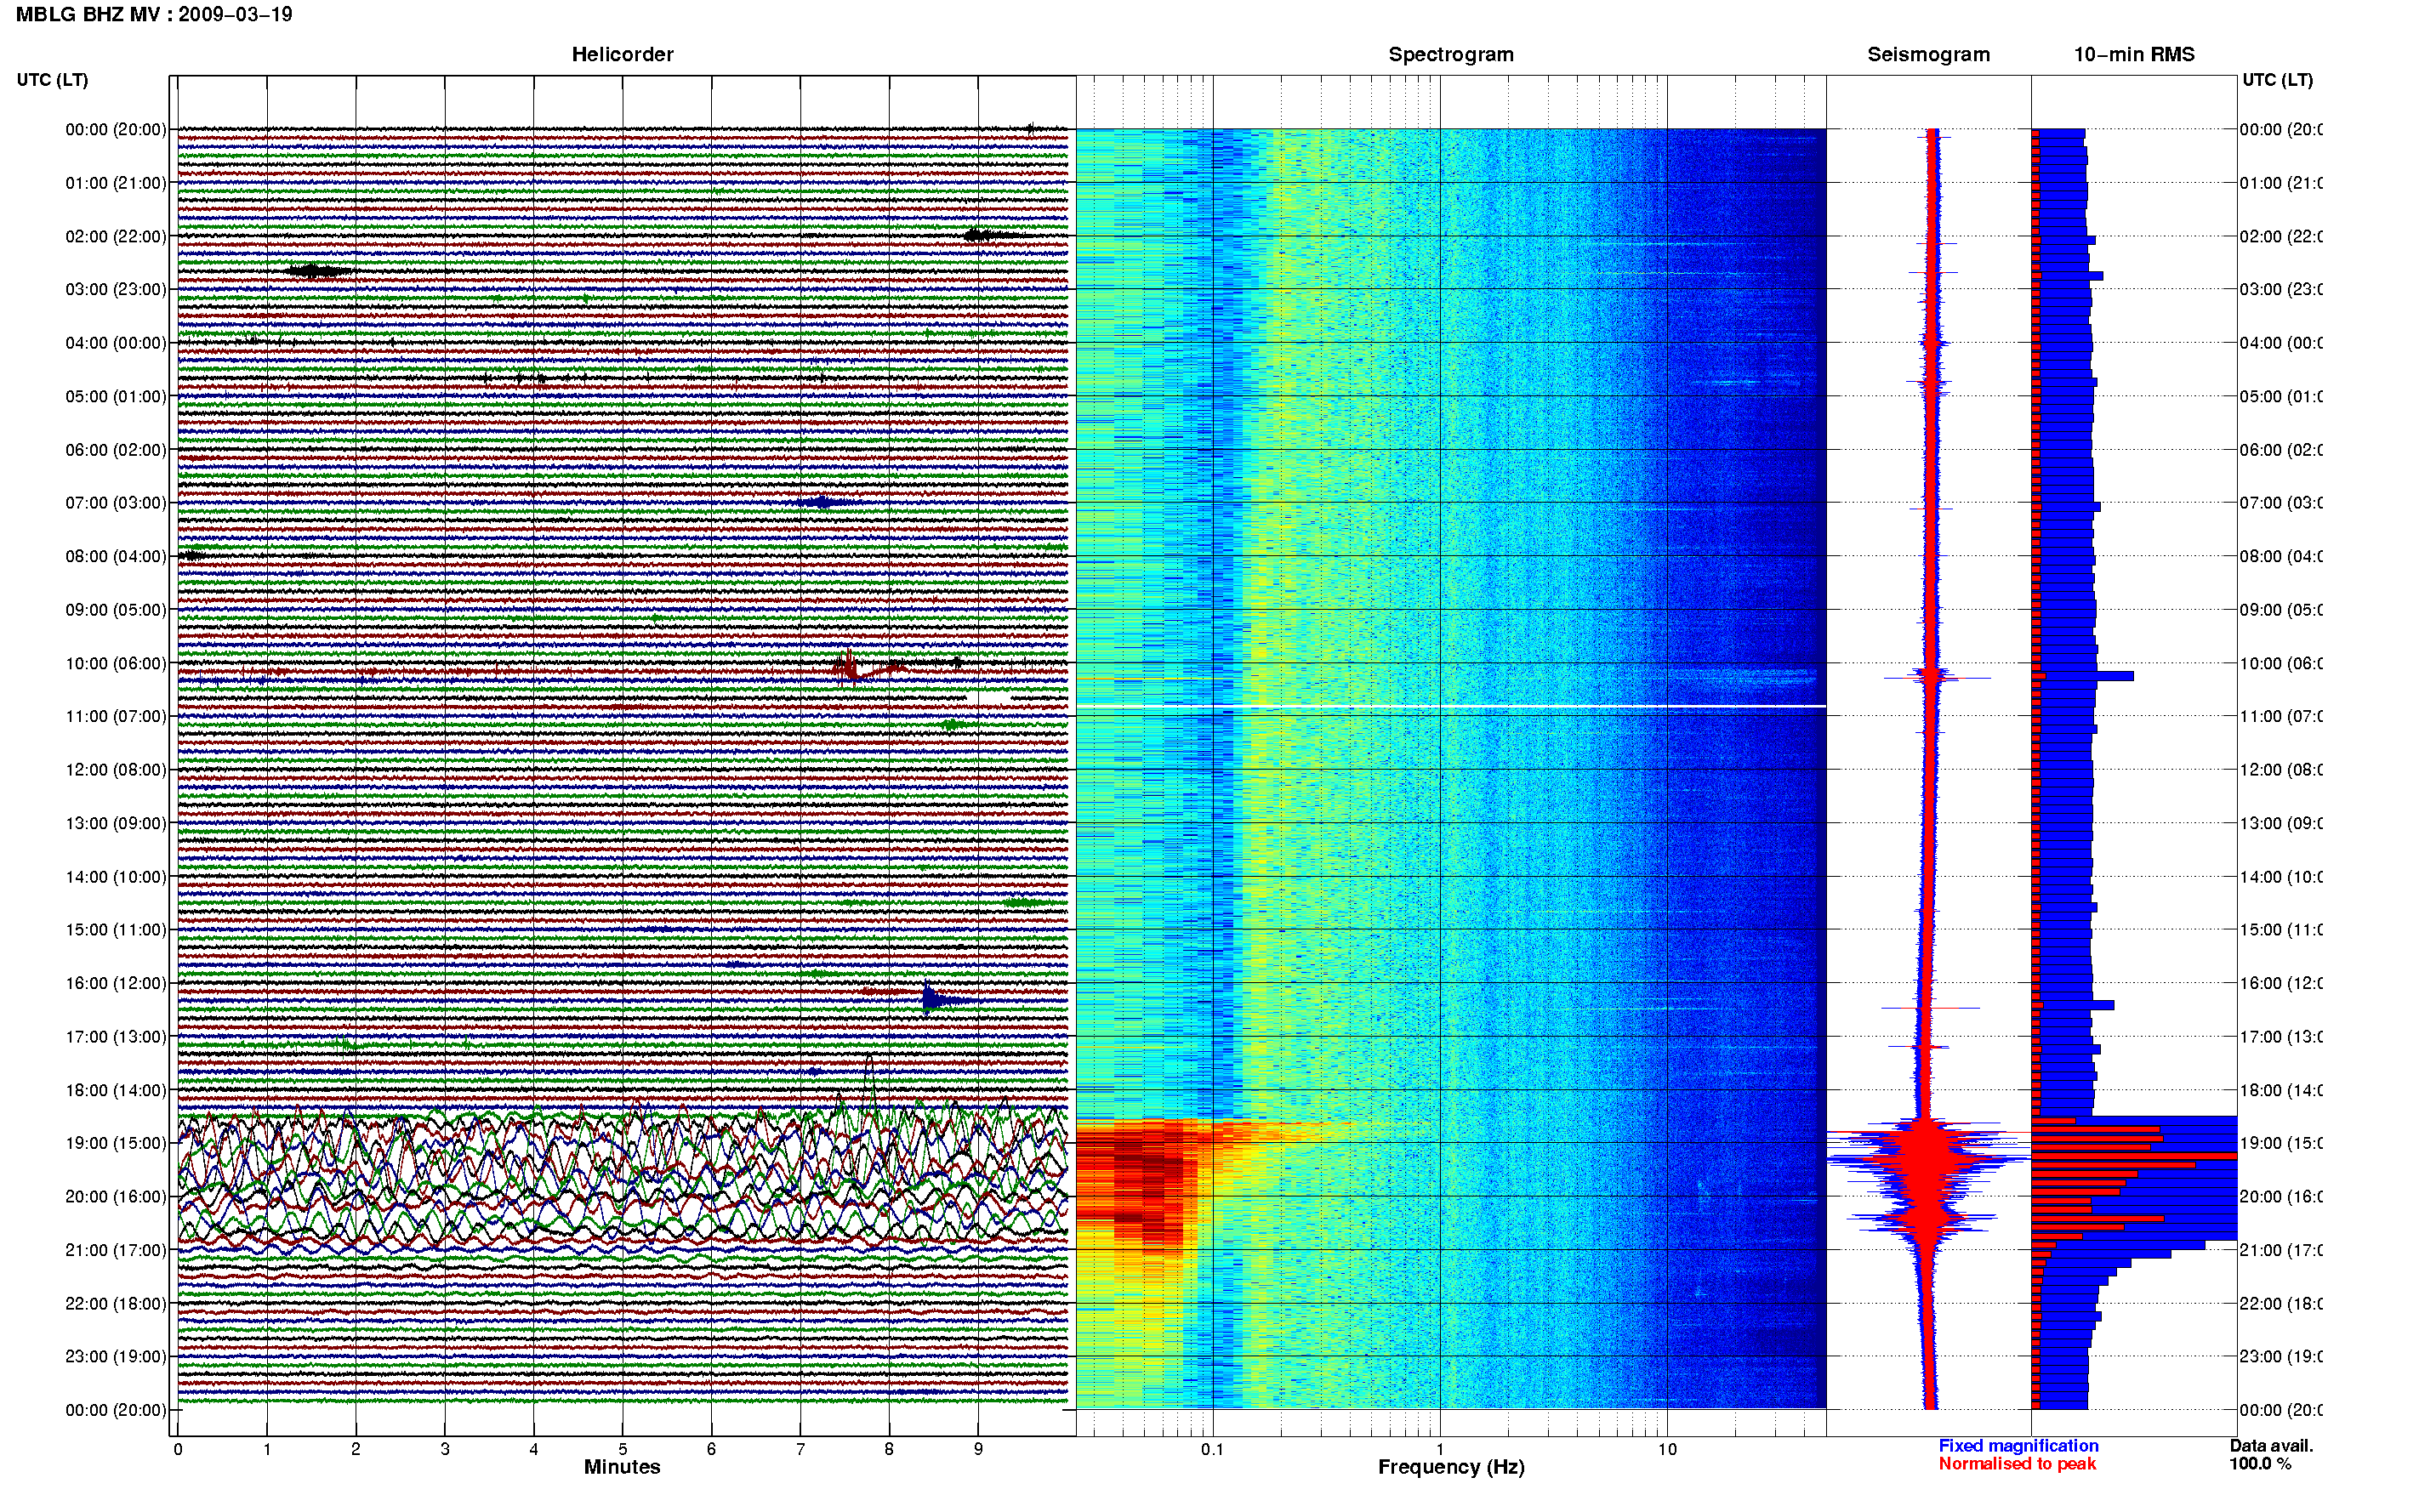Click the right-side time label '19:00 (15:0'
2419x1512 pixels.
pos(2281,1143)
